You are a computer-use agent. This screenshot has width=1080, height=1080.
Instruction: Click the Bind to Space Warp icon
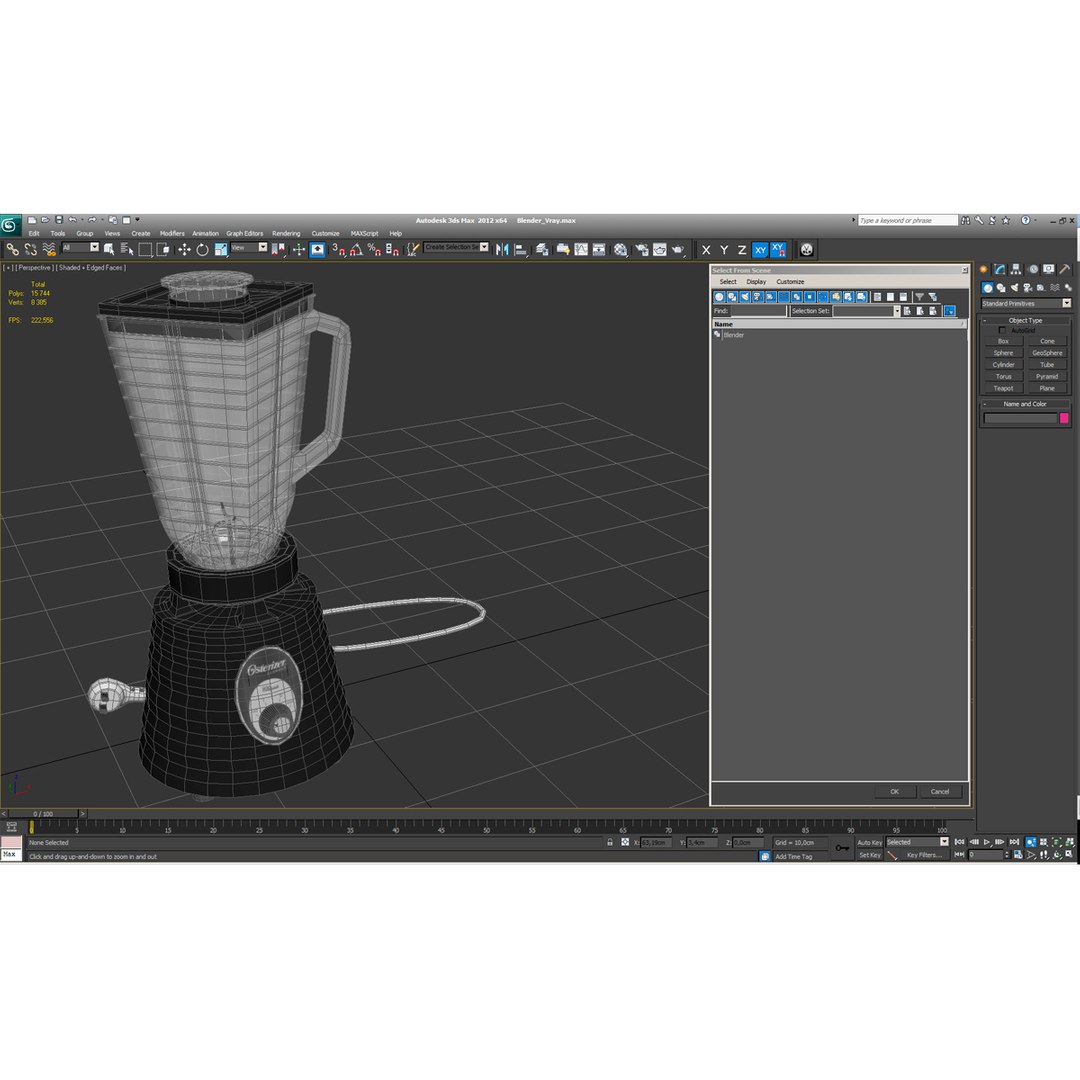coord(48,249)
